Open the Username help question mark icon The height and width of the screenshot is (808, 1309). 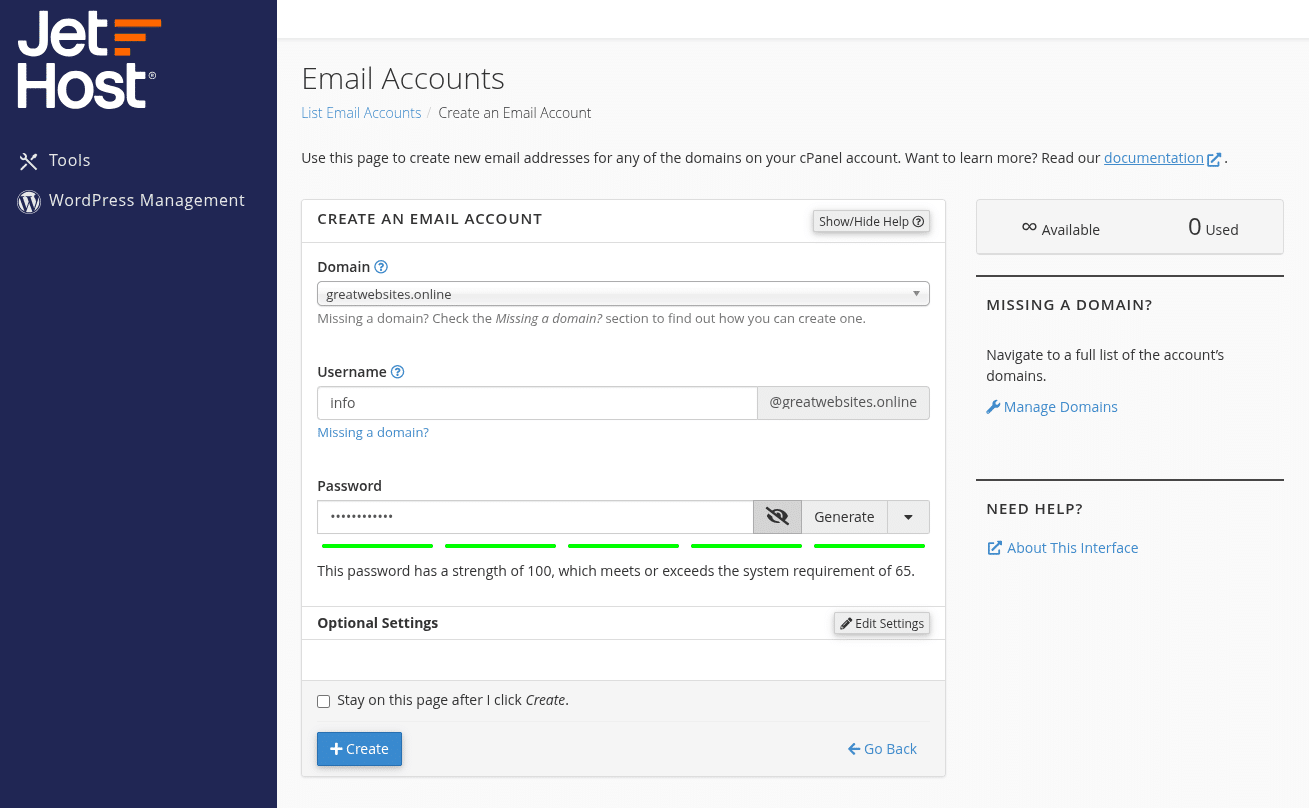(397, 371)
